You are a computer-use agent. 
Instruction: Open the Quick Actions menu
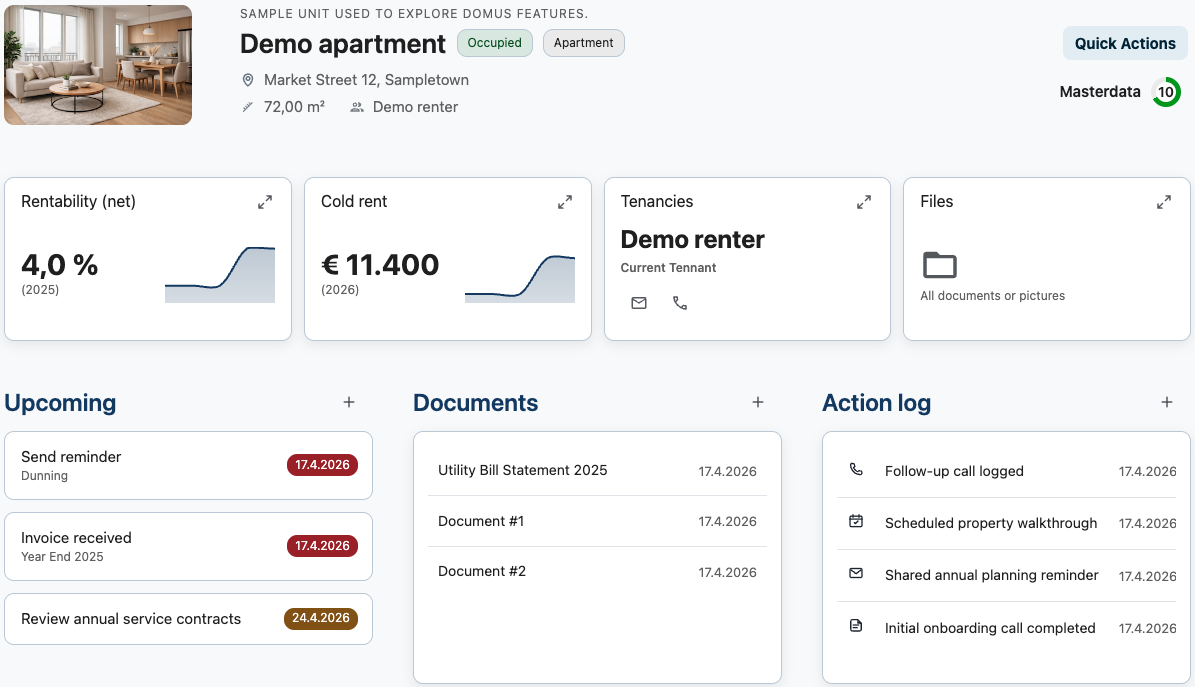(1125, 43)
